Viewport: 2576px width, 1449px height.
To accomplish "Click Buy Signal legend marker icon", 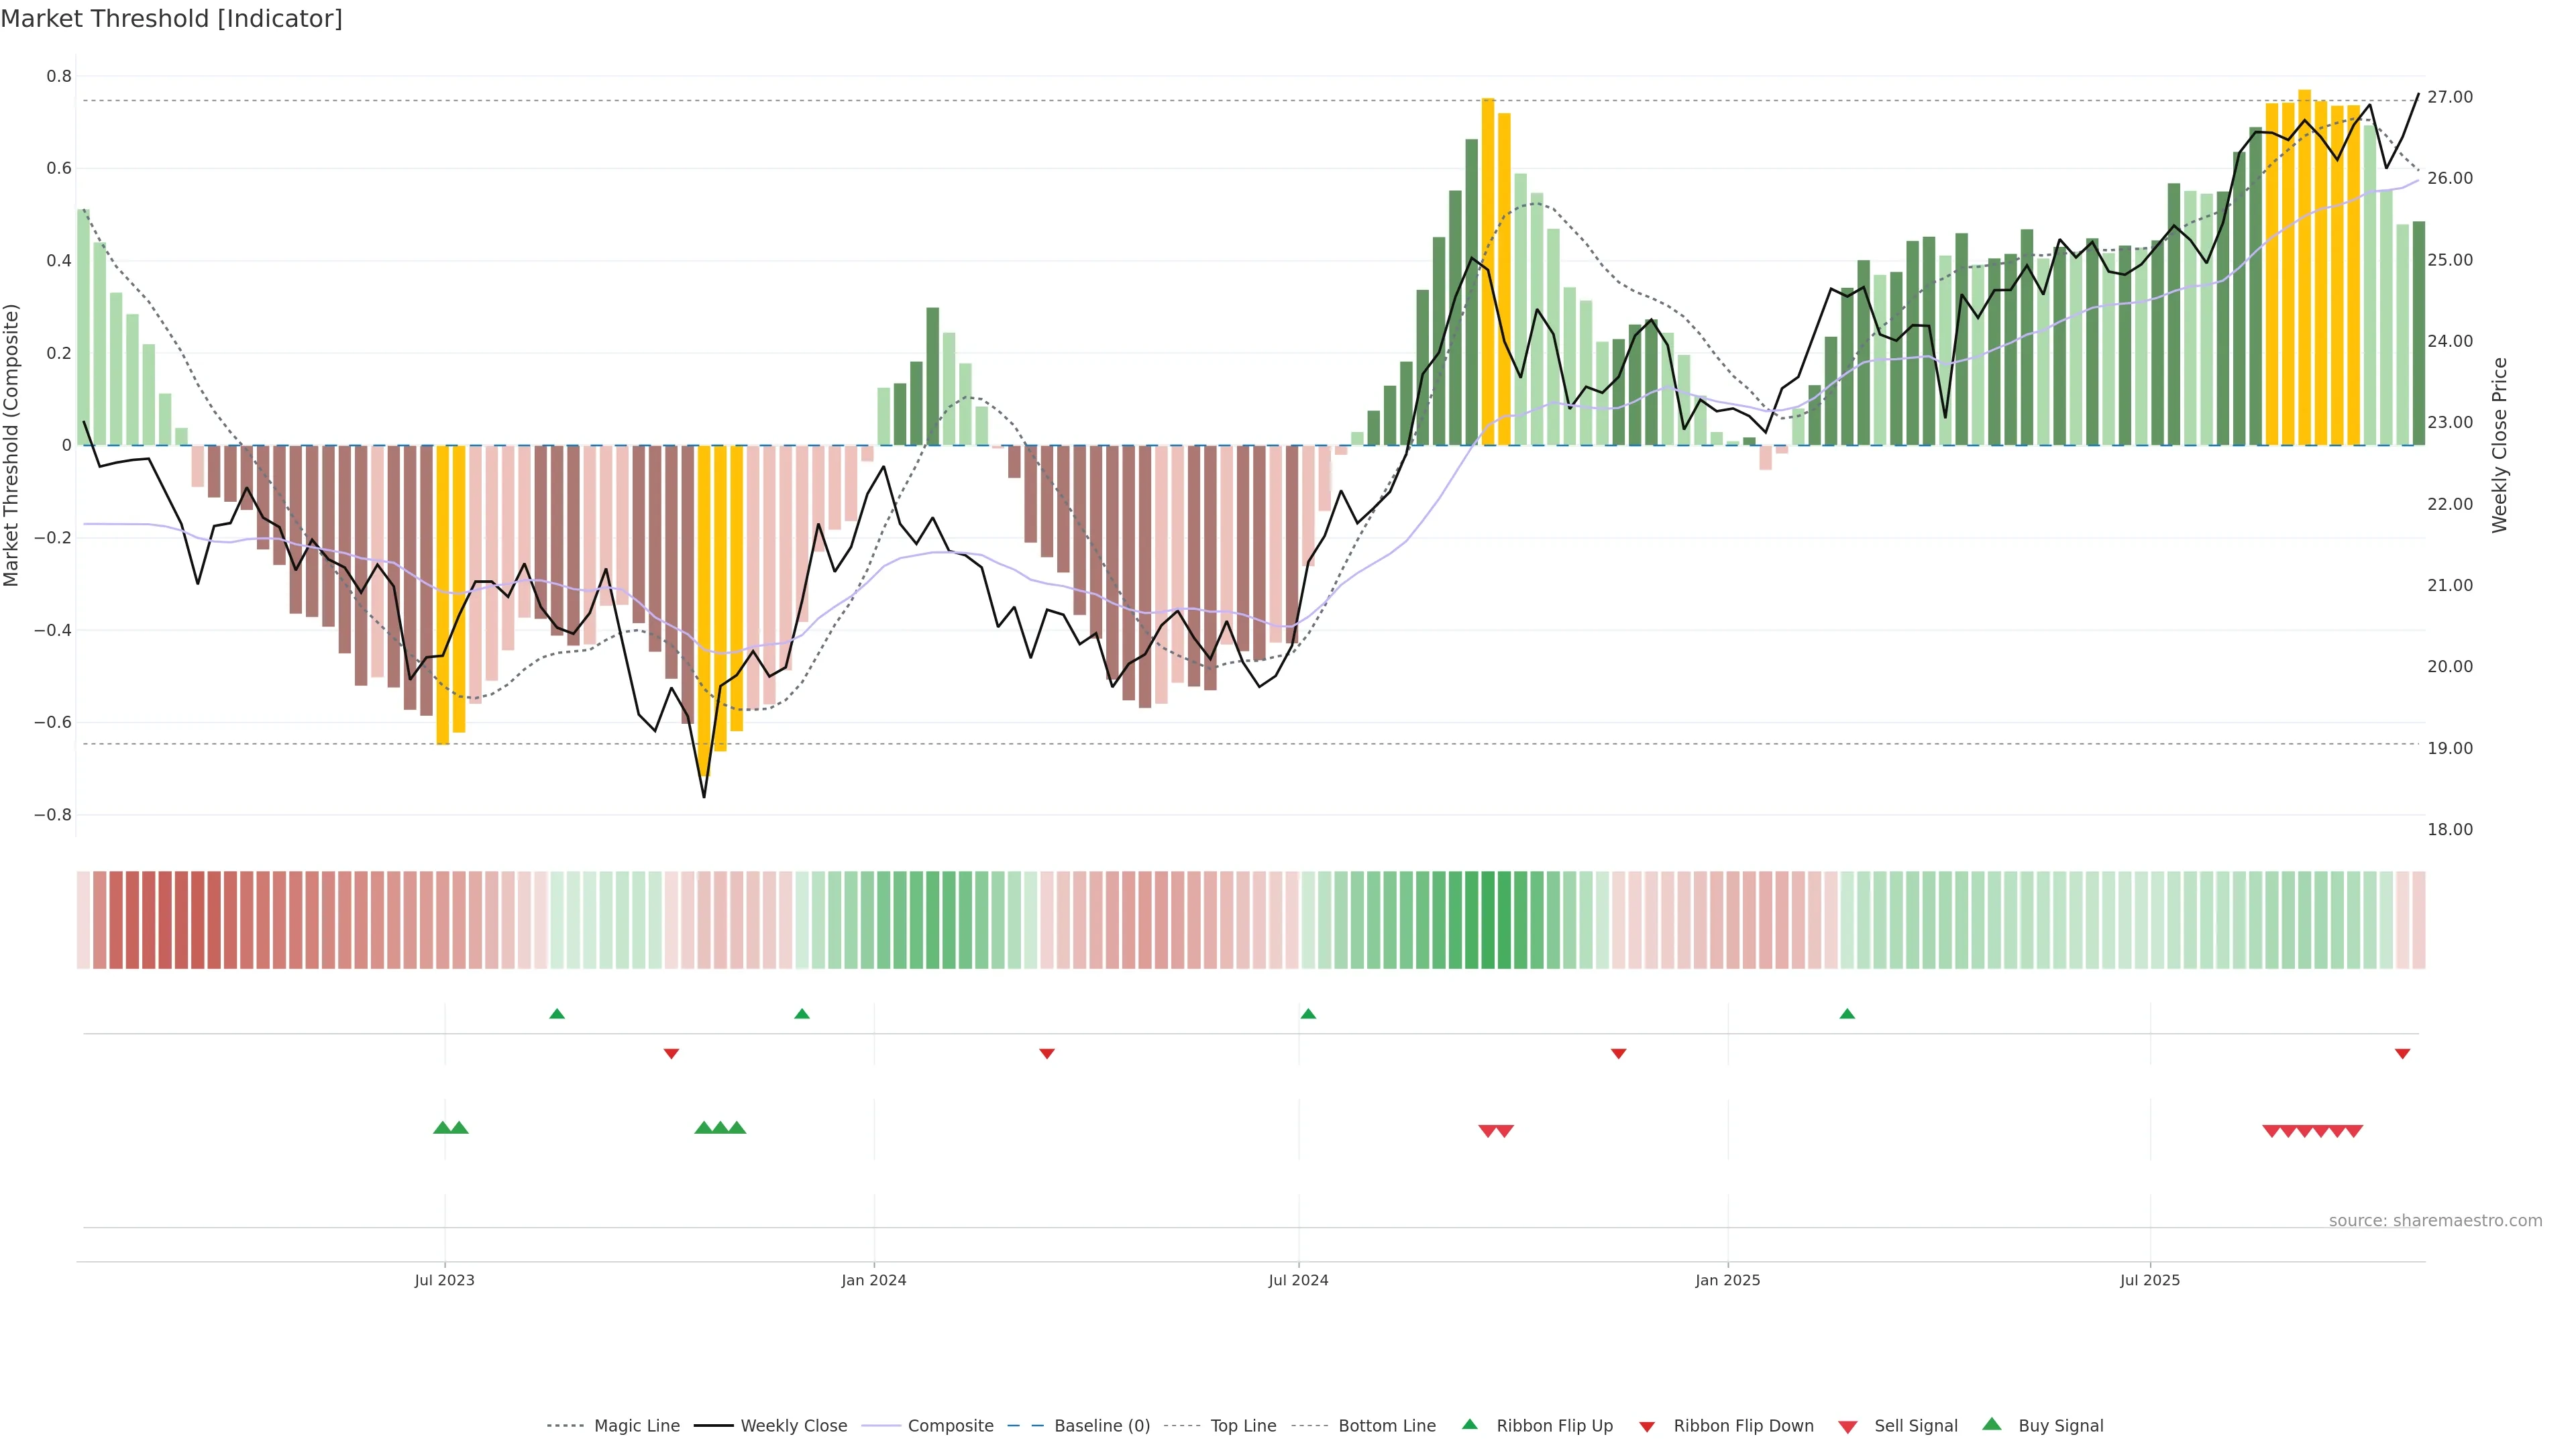I will coord(1991,1424).
